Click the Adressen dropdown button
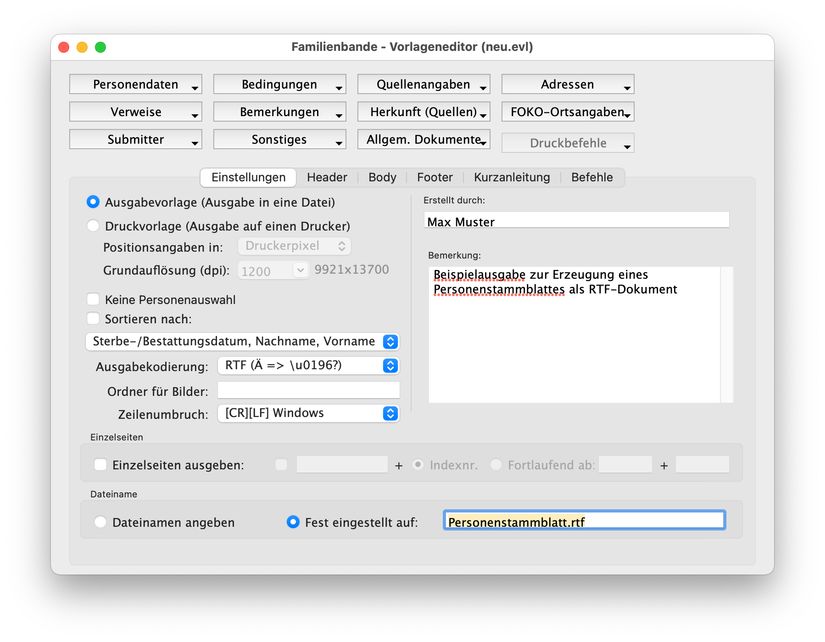Image resolution: width=825 pixels, height=642 pixels. pyautogui.click(x=567, y=85)
